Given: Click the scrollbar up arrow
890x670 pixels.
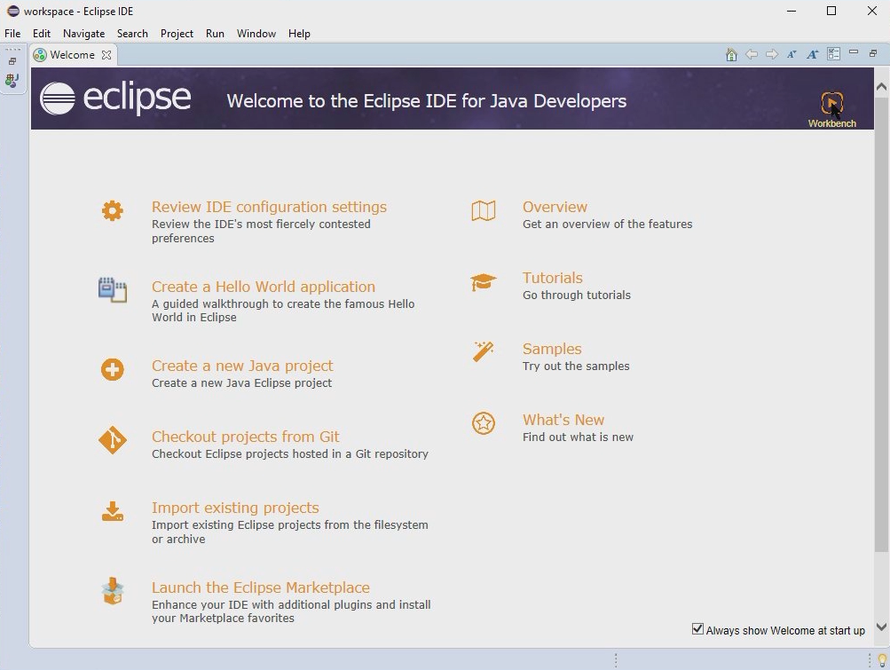Looking at the screenshot, I should pyautogui.click(x=881, y=87).
